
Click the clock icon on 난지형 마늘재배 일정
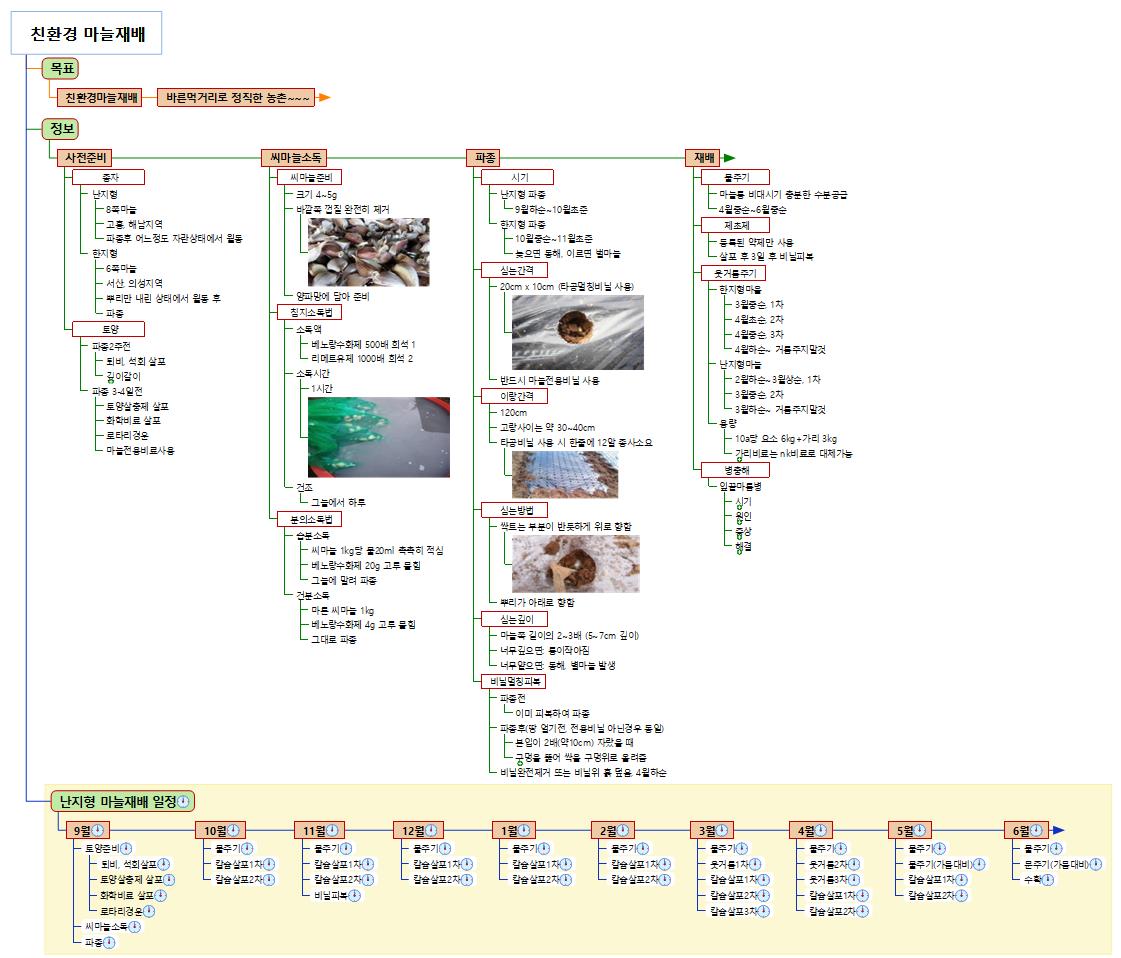click(185, 801)
